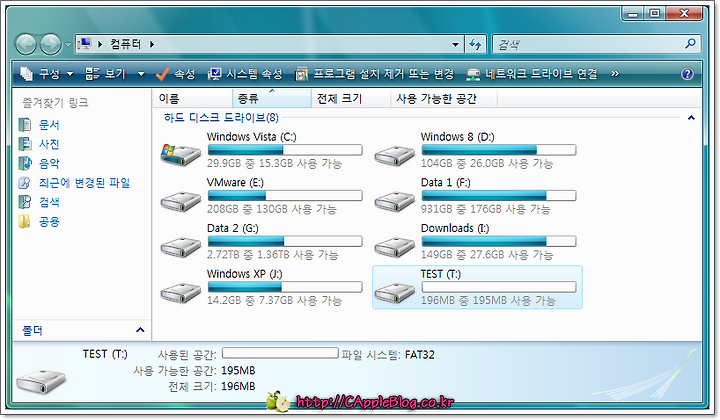The height and width of the screenshot is (420, 720).
Task: Open Windows Vista (C:) drive icon
Action: pyautogui.click(x=180, y=154)
